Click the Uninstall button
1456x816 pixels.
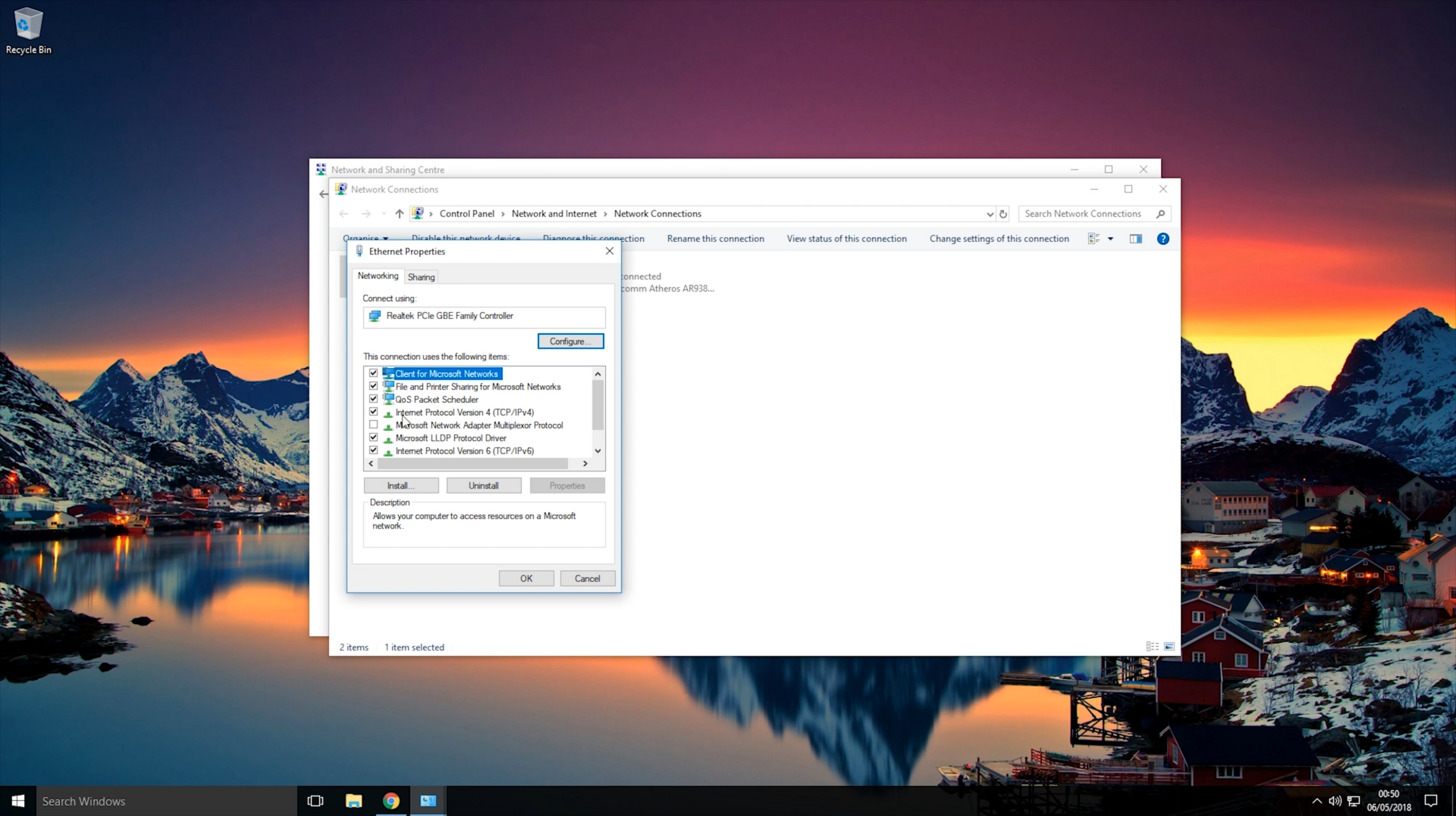483,486
